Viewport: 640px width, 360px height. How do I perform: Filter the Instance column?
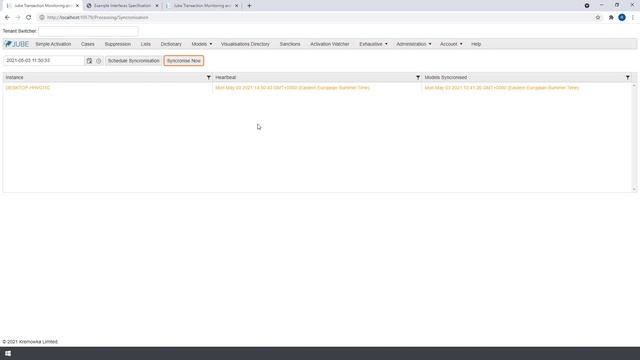point(209,77)
